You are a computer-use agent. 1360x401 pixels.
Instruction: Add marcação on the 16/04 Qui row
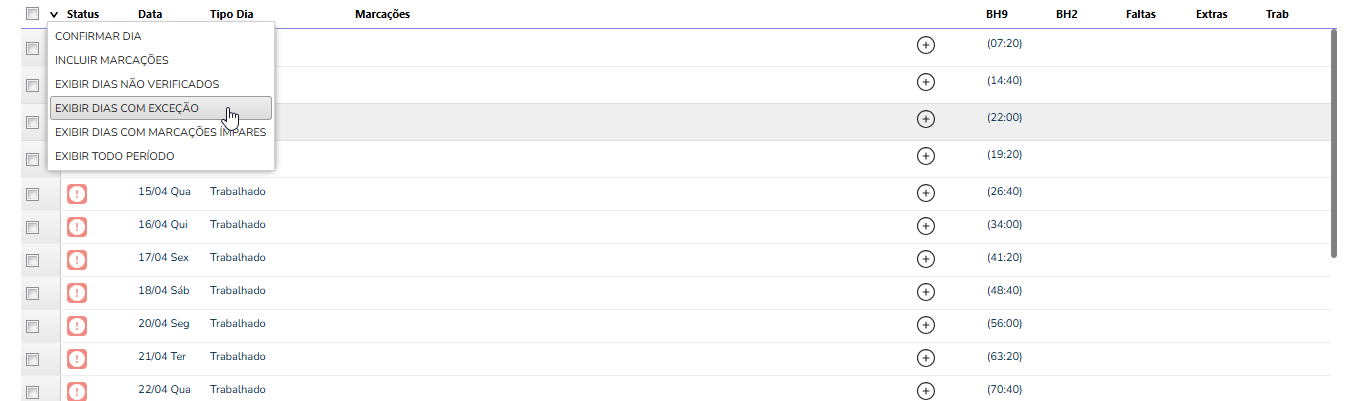pos(925,225)
